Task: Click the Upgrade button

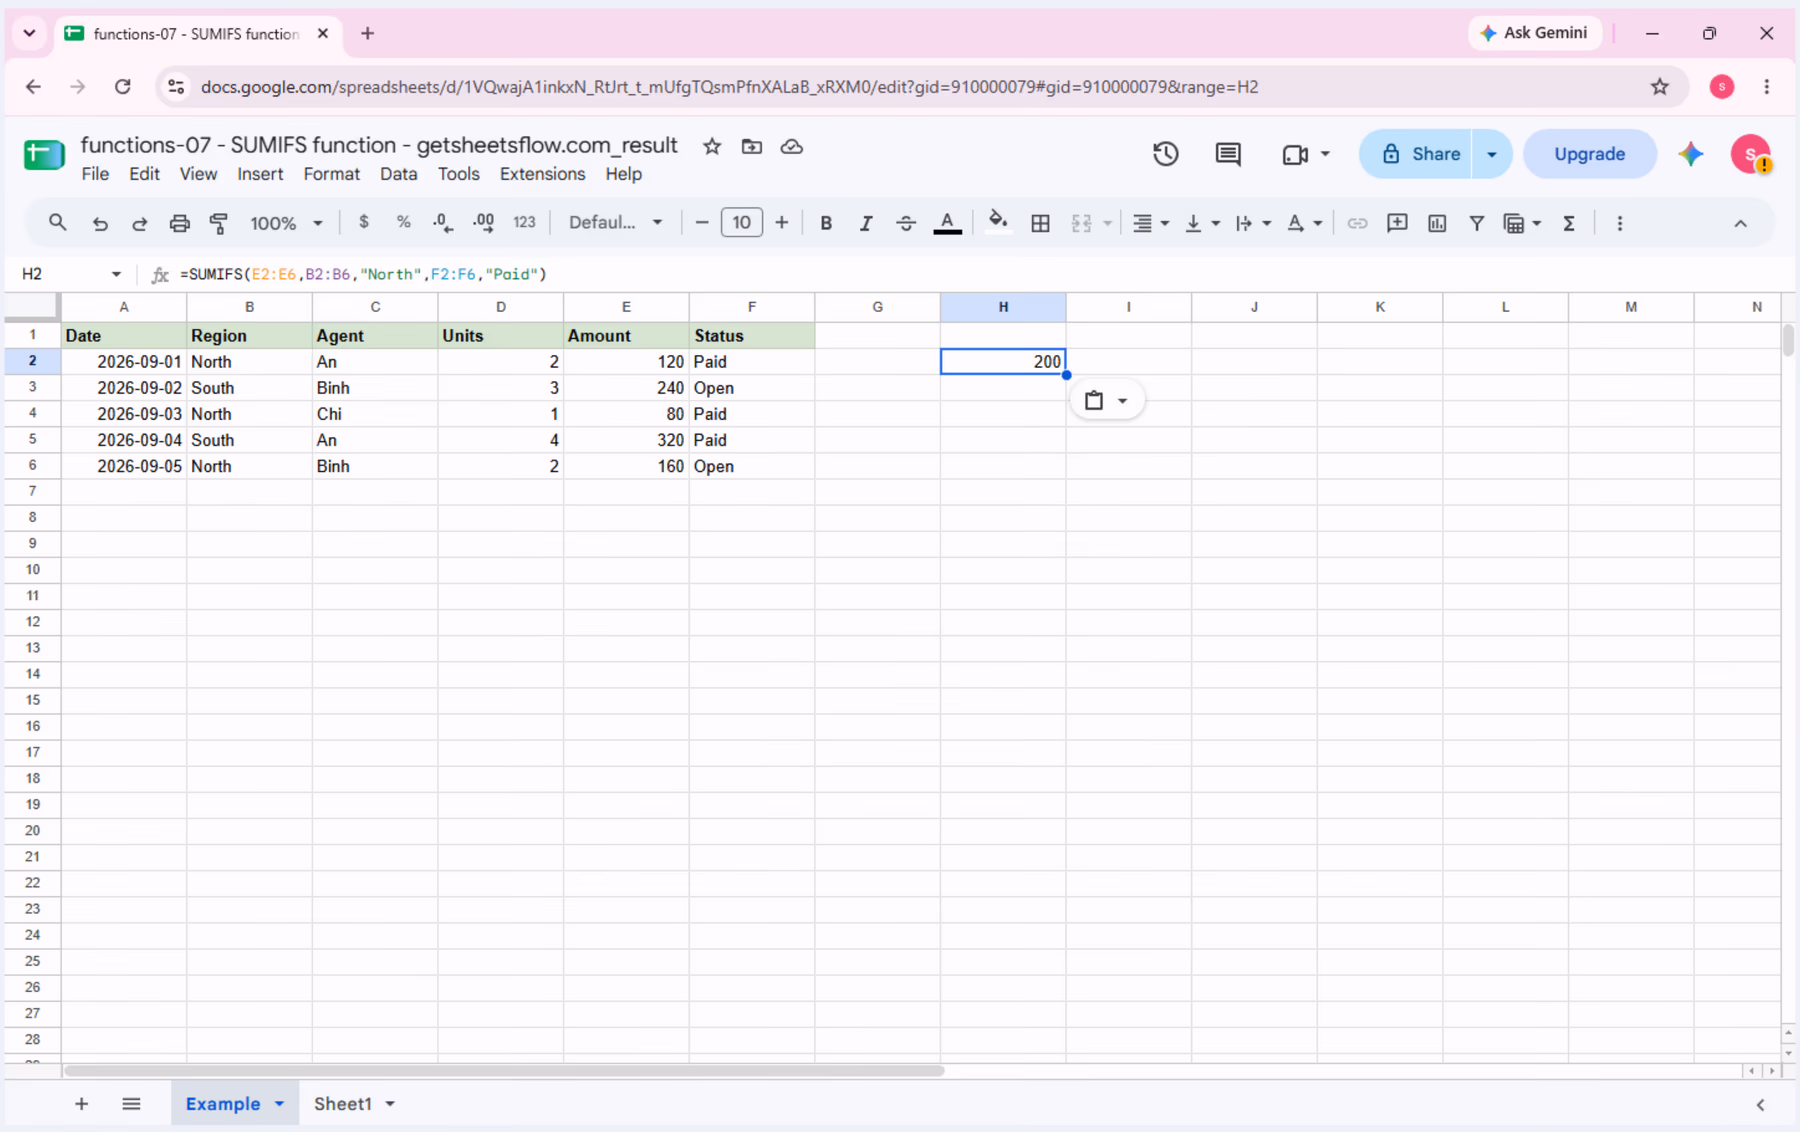Action: (x=1589, y=154)
